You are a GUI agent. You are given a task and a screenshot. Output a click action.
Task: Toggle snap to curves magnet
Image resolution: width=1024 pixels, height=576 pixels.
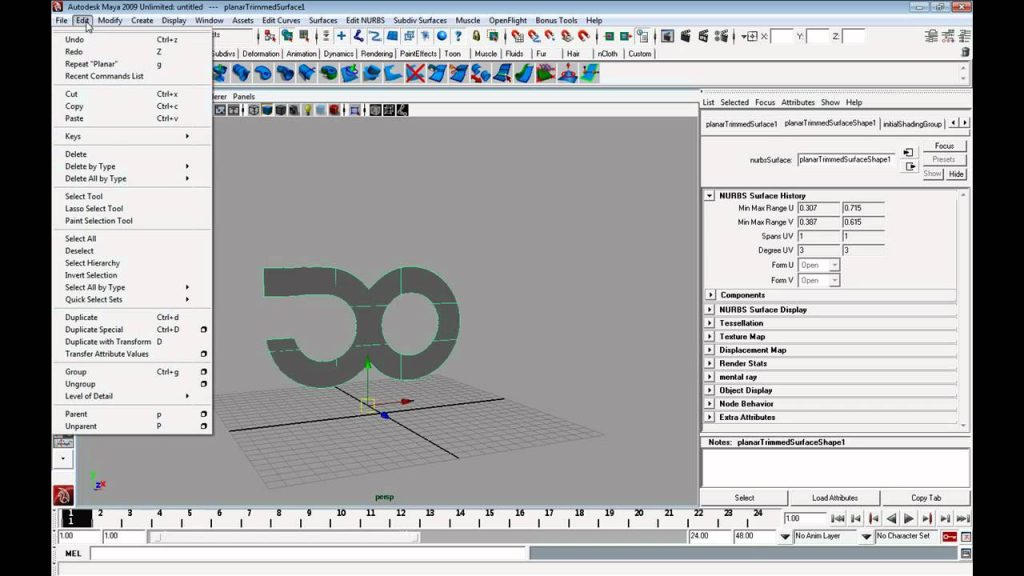tap(534, 36)
